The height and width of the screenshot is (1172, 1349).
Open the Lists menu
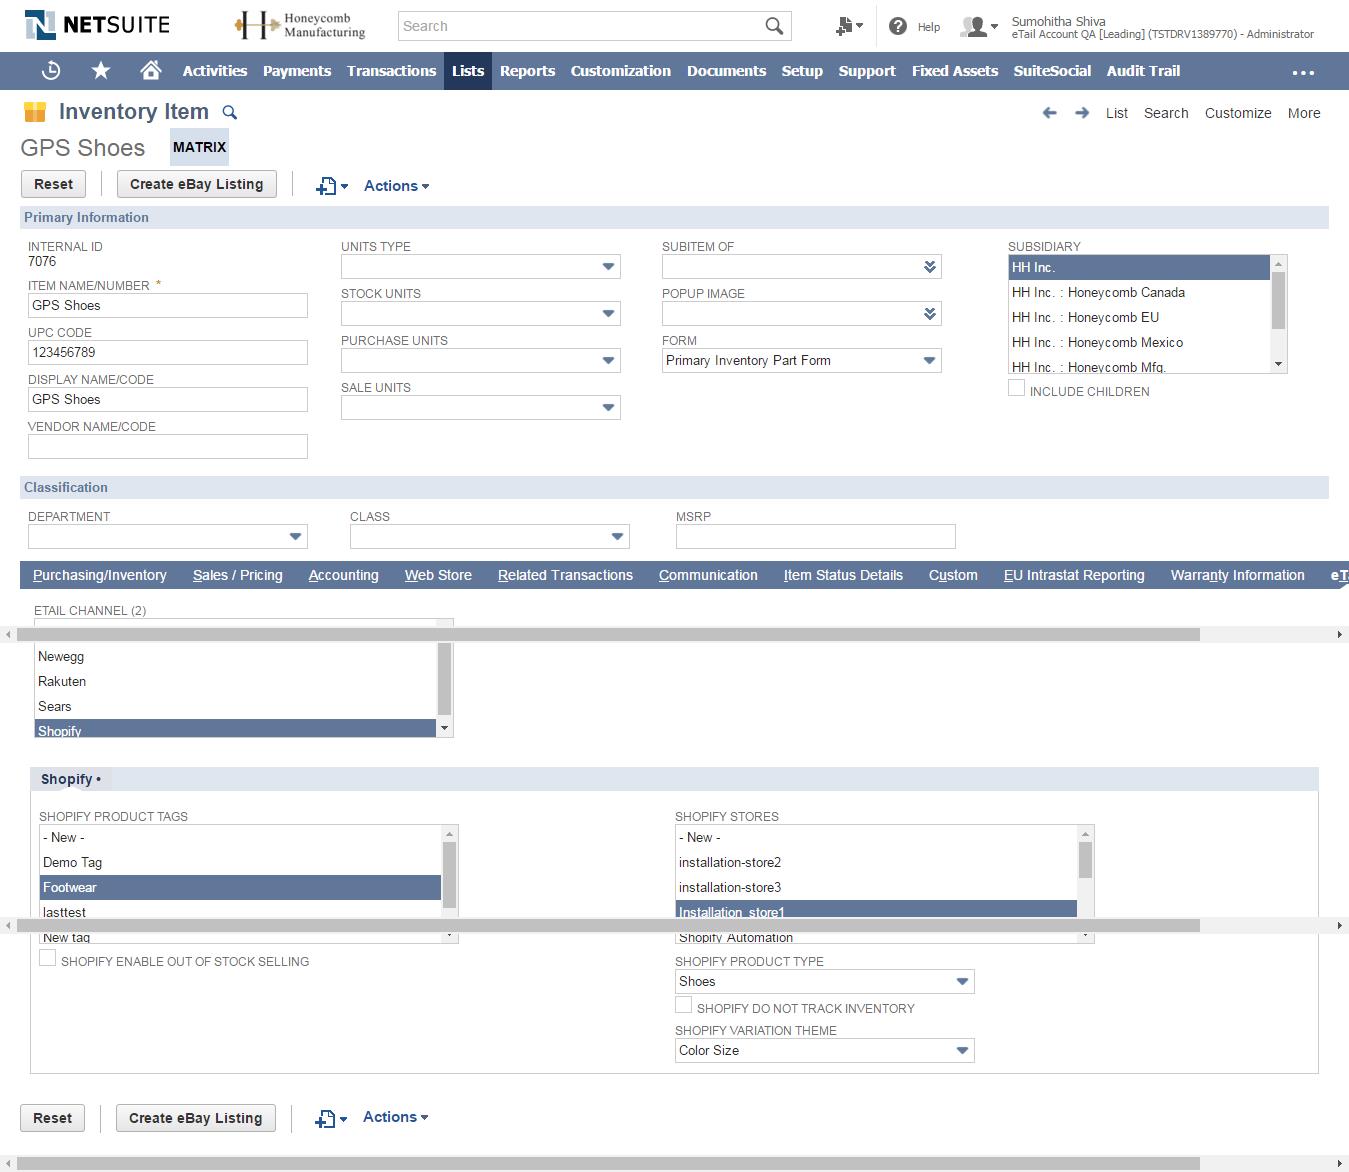point(468,71)
